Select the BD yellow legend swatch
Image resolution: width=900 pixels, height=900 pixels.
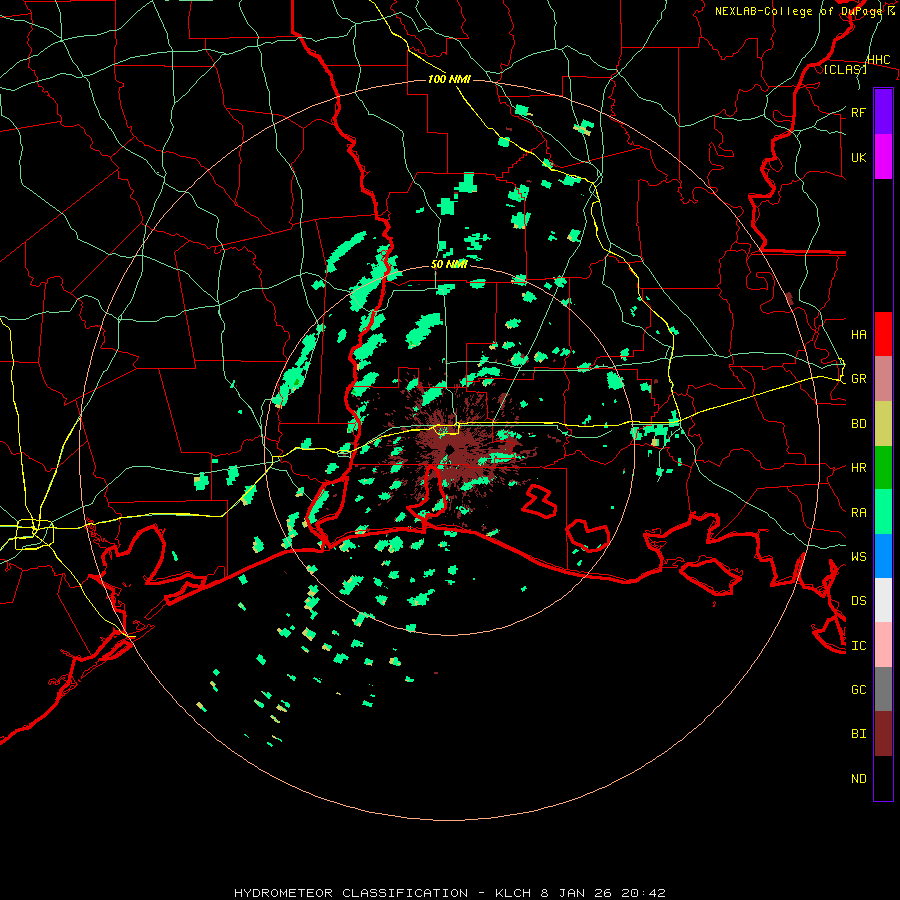coord(883,423)
